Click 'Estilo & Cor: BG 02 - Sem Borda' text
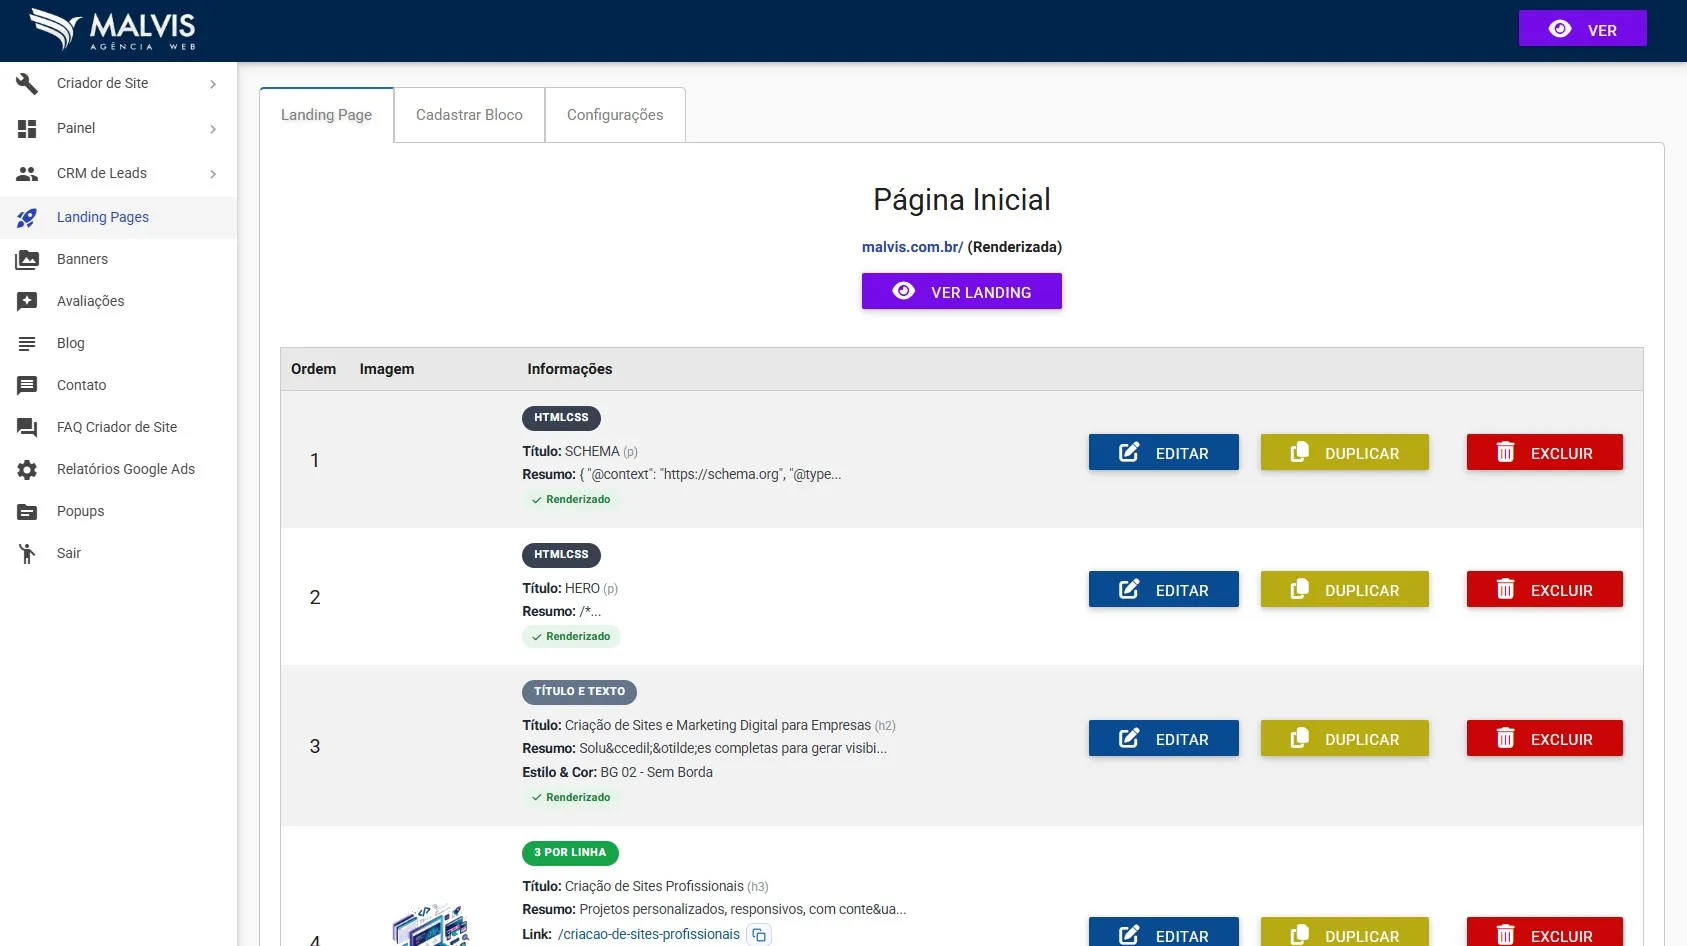The height and width of the screenshot is (946, 1687). click(617, 773)
